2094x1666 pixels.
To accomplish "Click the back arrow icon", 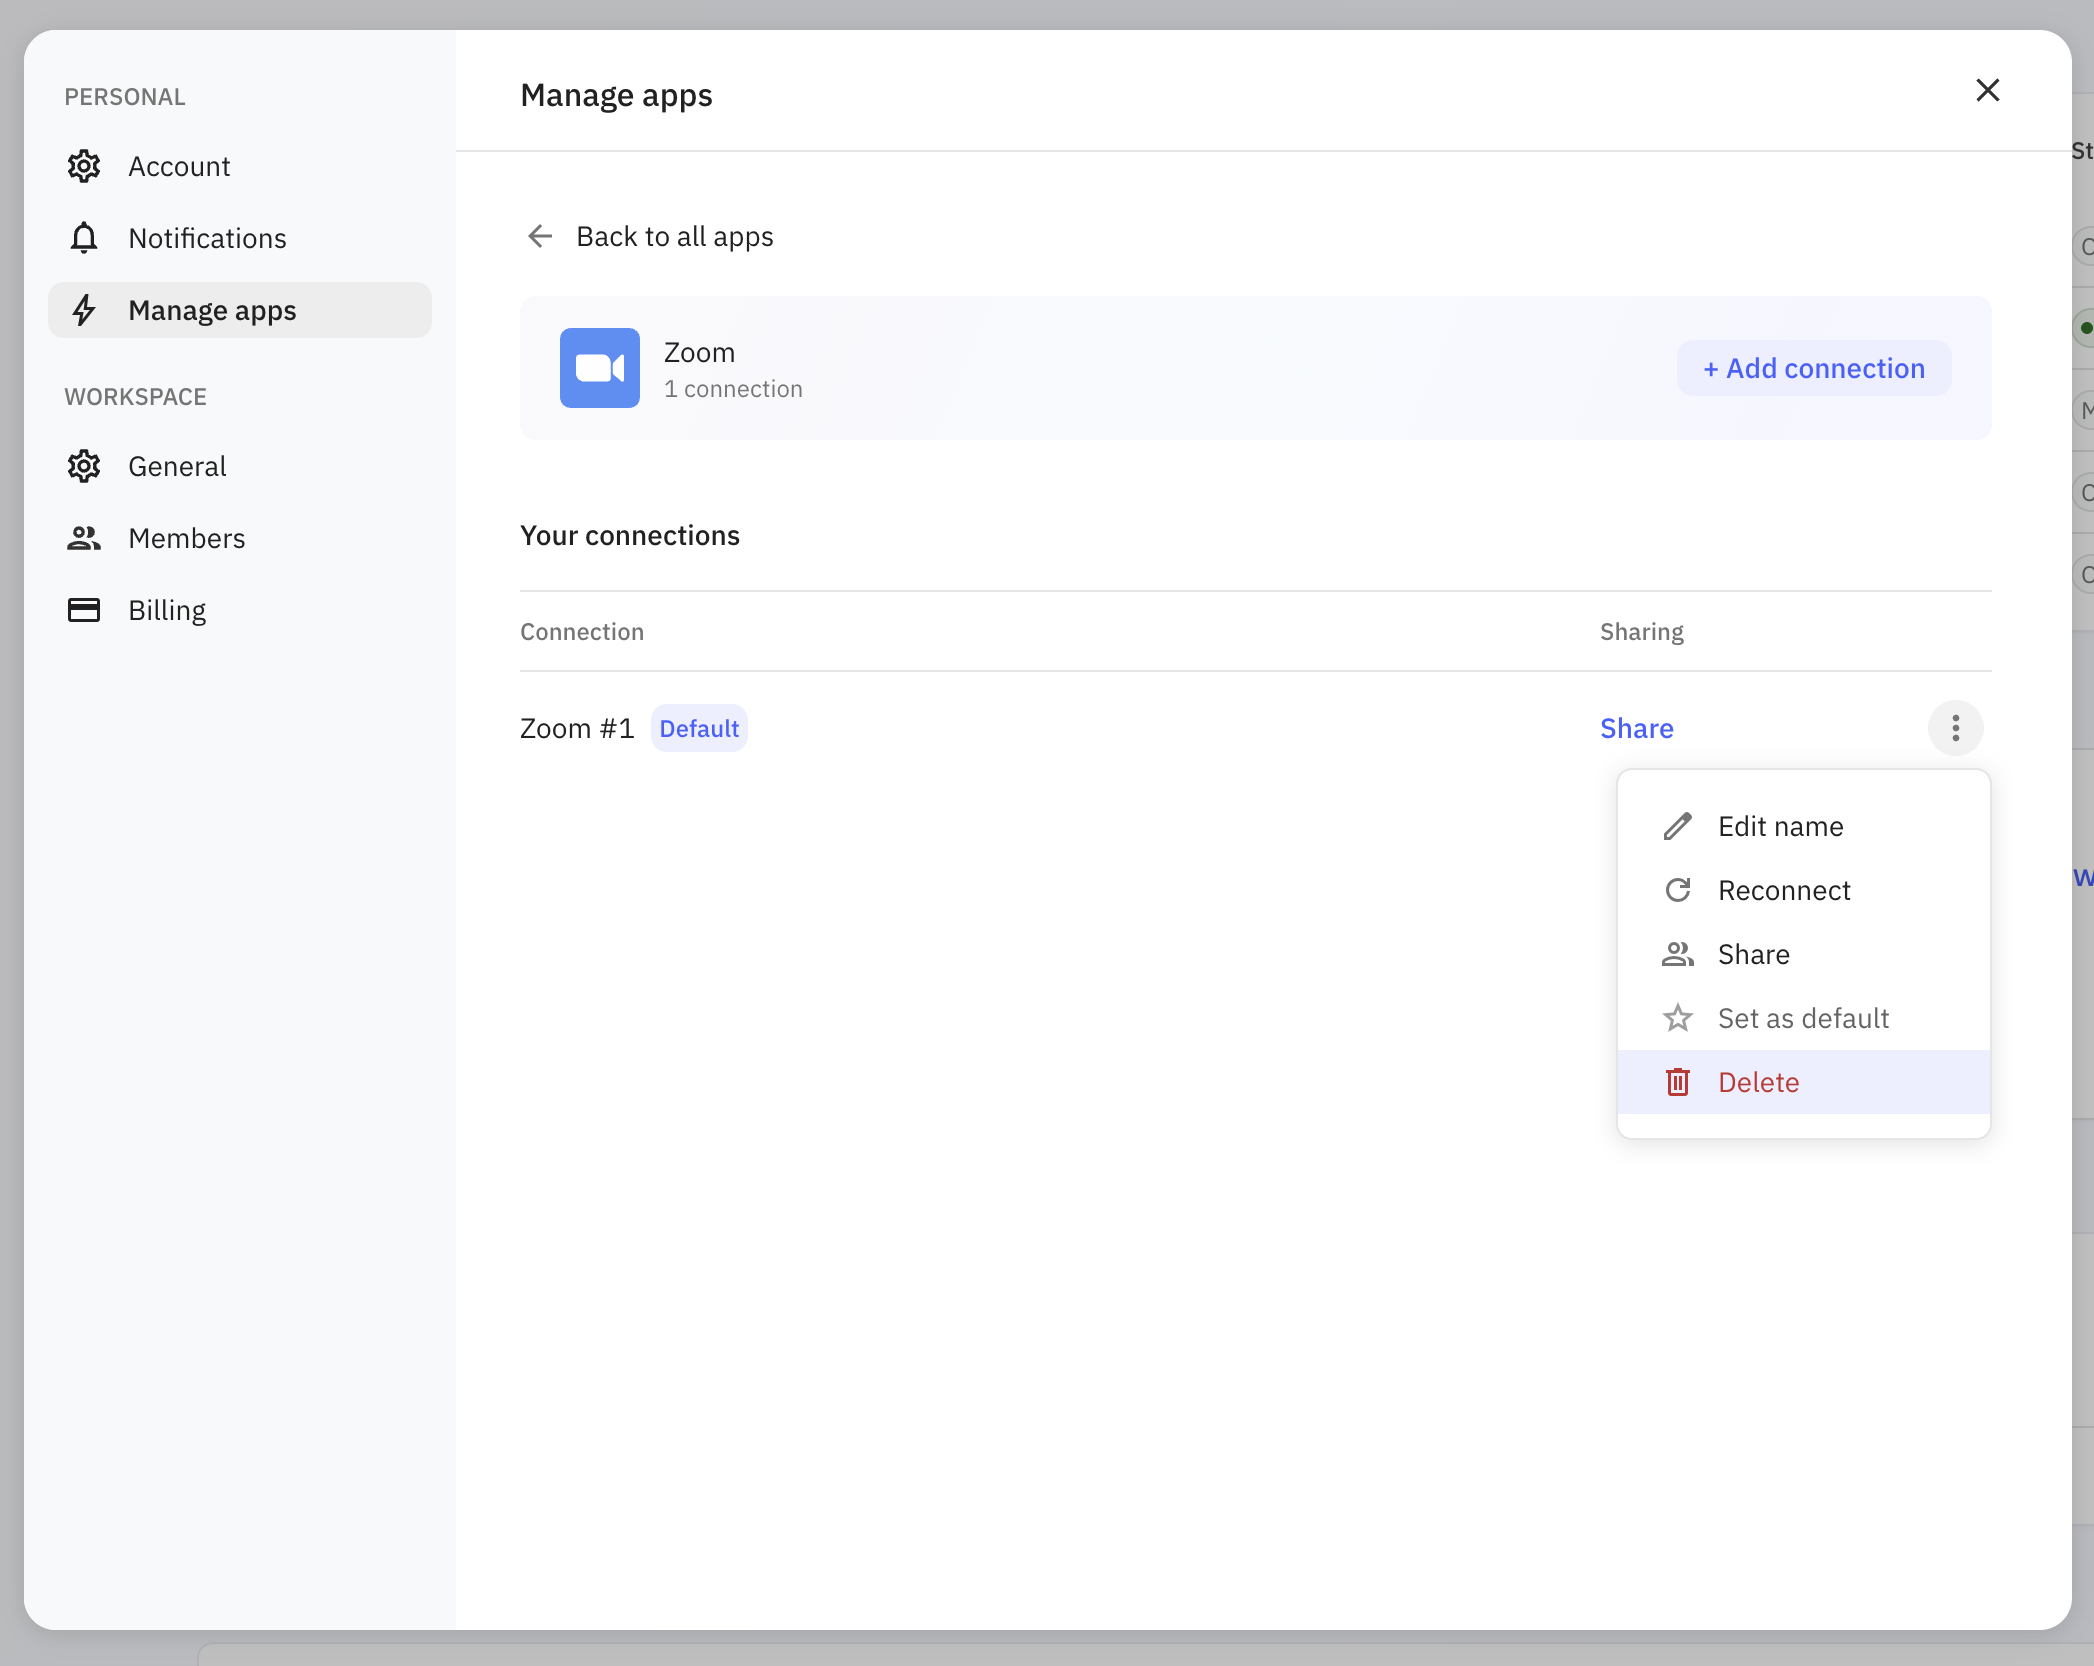I will (x=540, y=236).
